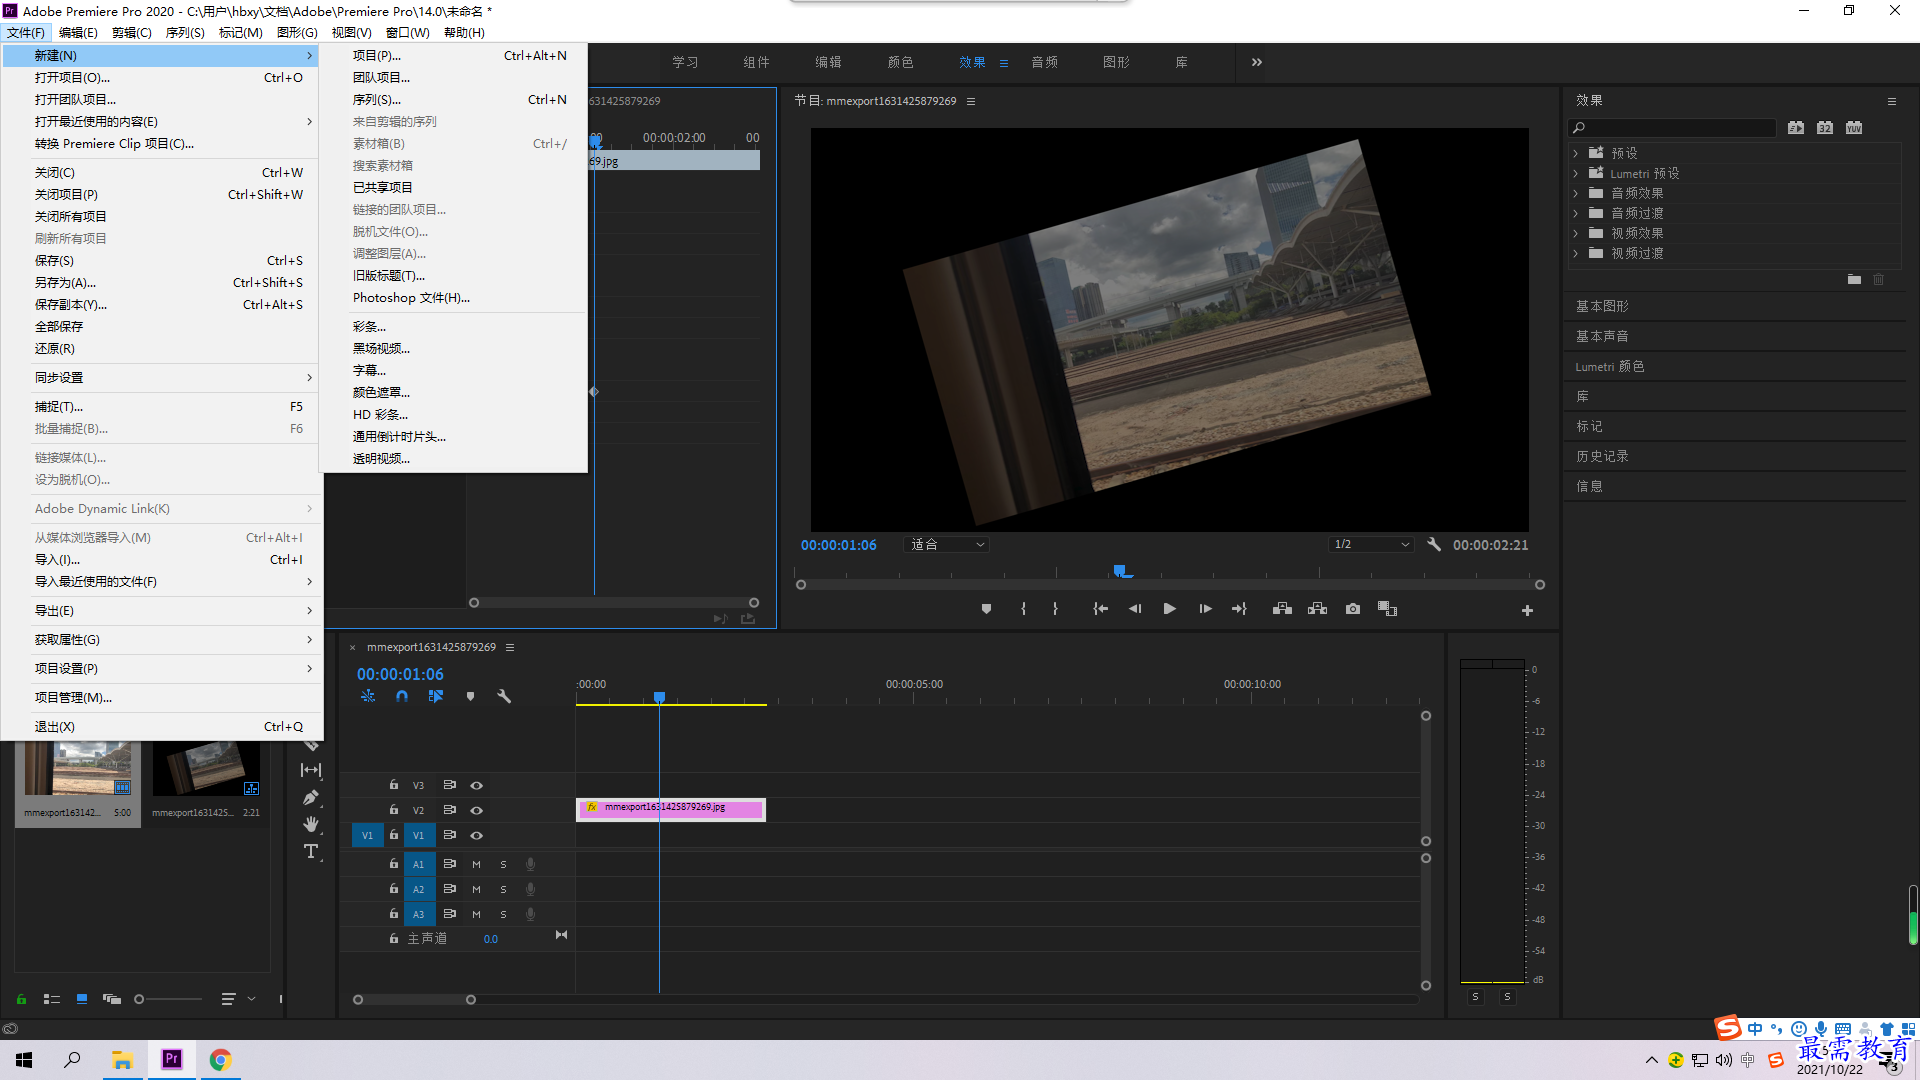Viewport: 1920px width, 1080px height.
Task: Create new custom bin in Effects
Action: click(x=1854, y=280)
